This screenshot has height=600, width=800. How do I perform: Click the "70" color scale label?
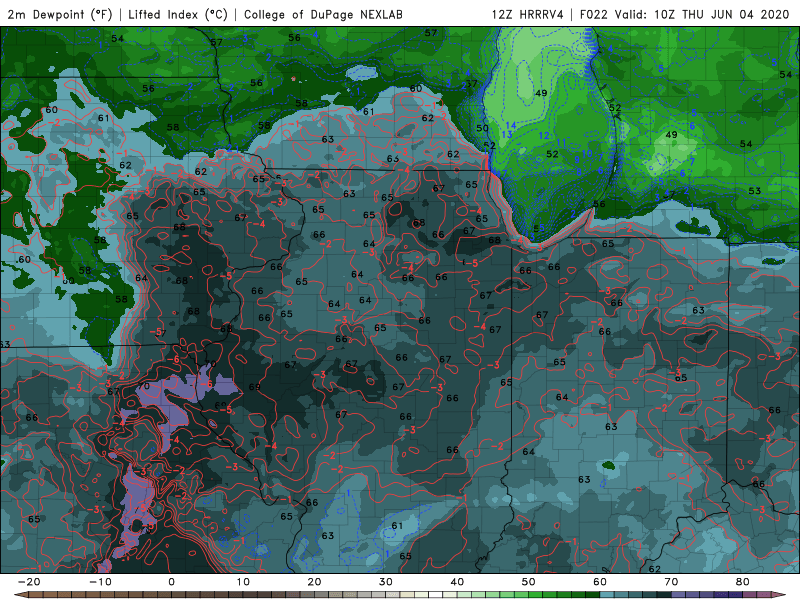pos(671,582)
